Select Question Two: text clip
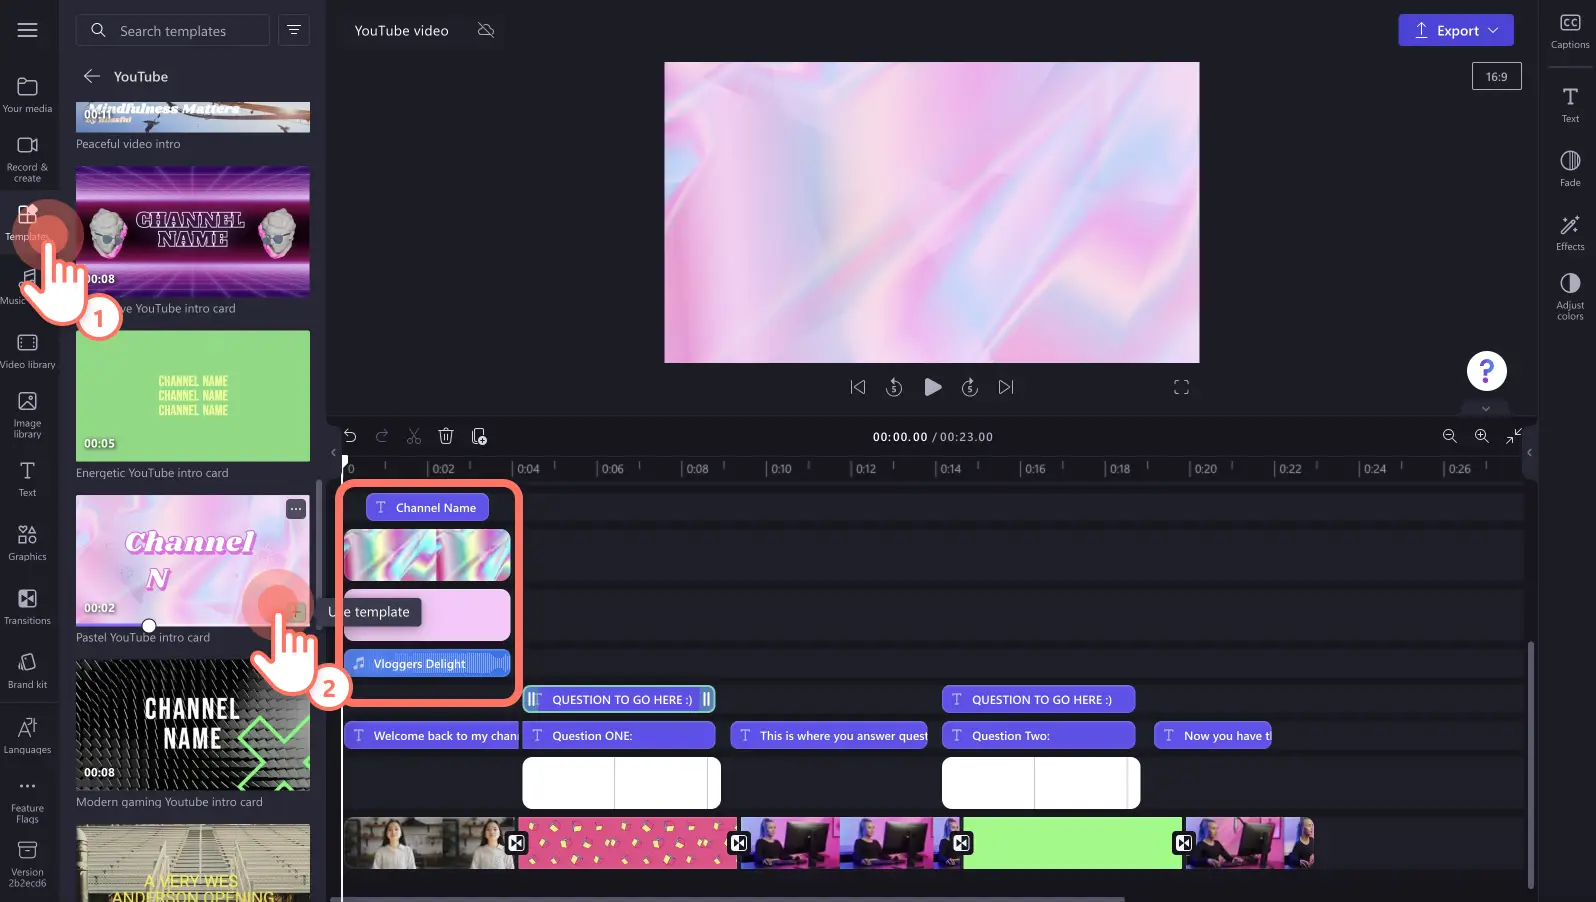1596x902 pixels. [x=1039, y=735]
